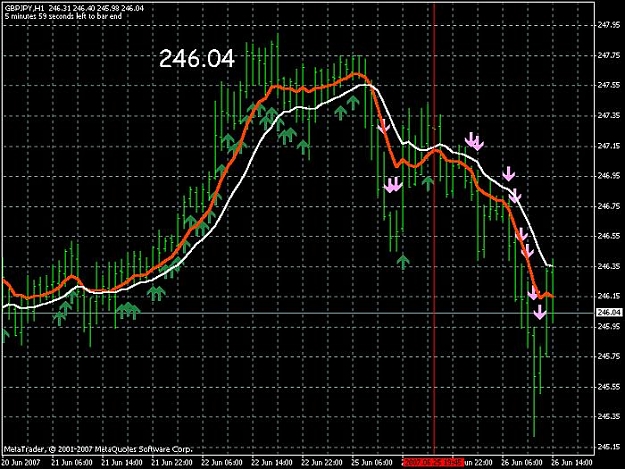625x469 pixels.
Task: Click the 246.15 price axis label
Action: (609, 296)
